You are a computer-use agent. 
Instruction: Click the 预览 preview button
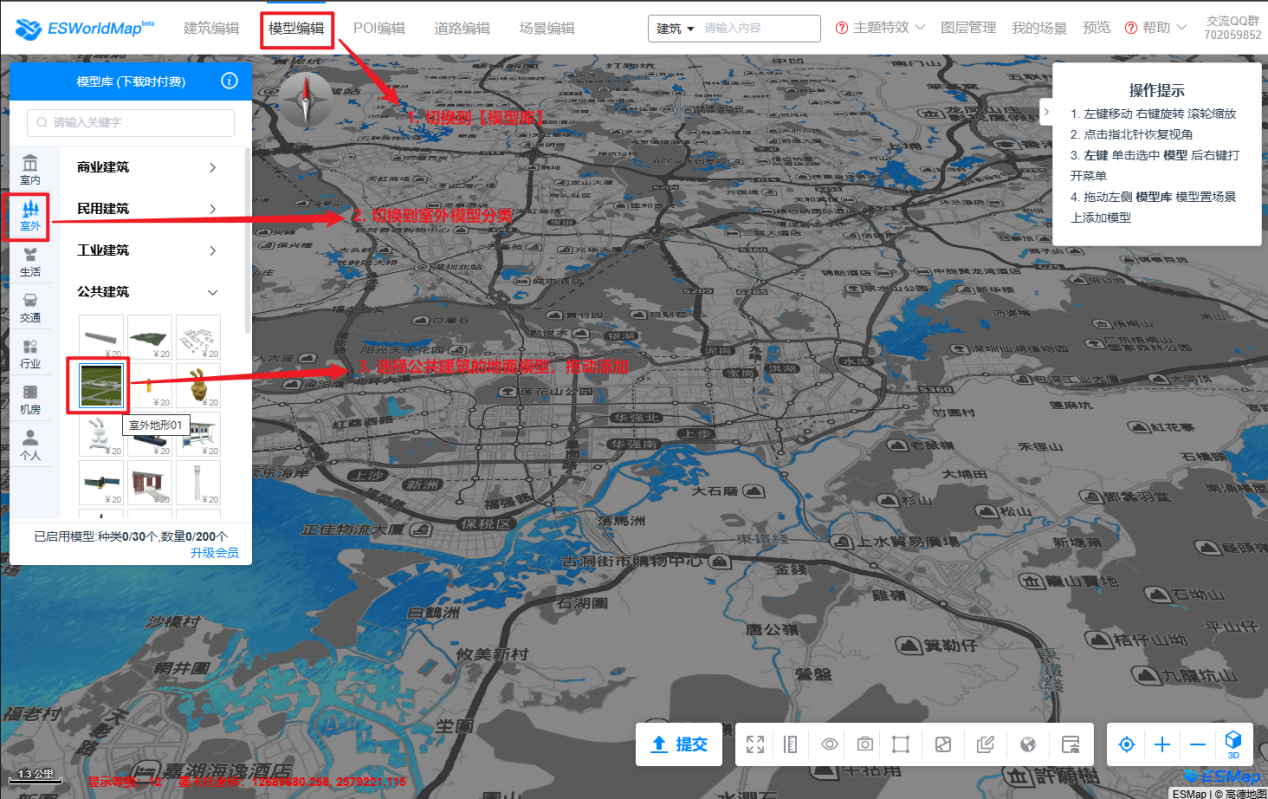point(1096,28)
